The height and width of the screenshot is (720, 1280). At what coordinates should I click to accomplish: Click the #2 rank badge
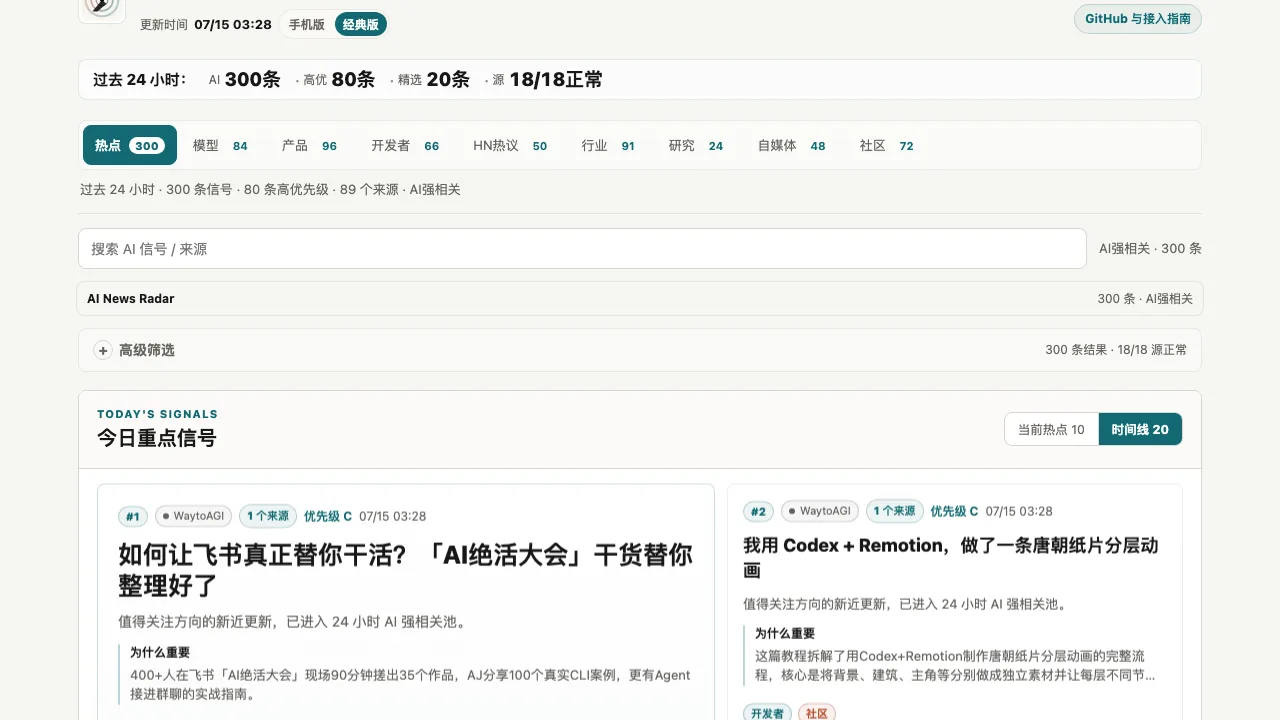point(759,511)
